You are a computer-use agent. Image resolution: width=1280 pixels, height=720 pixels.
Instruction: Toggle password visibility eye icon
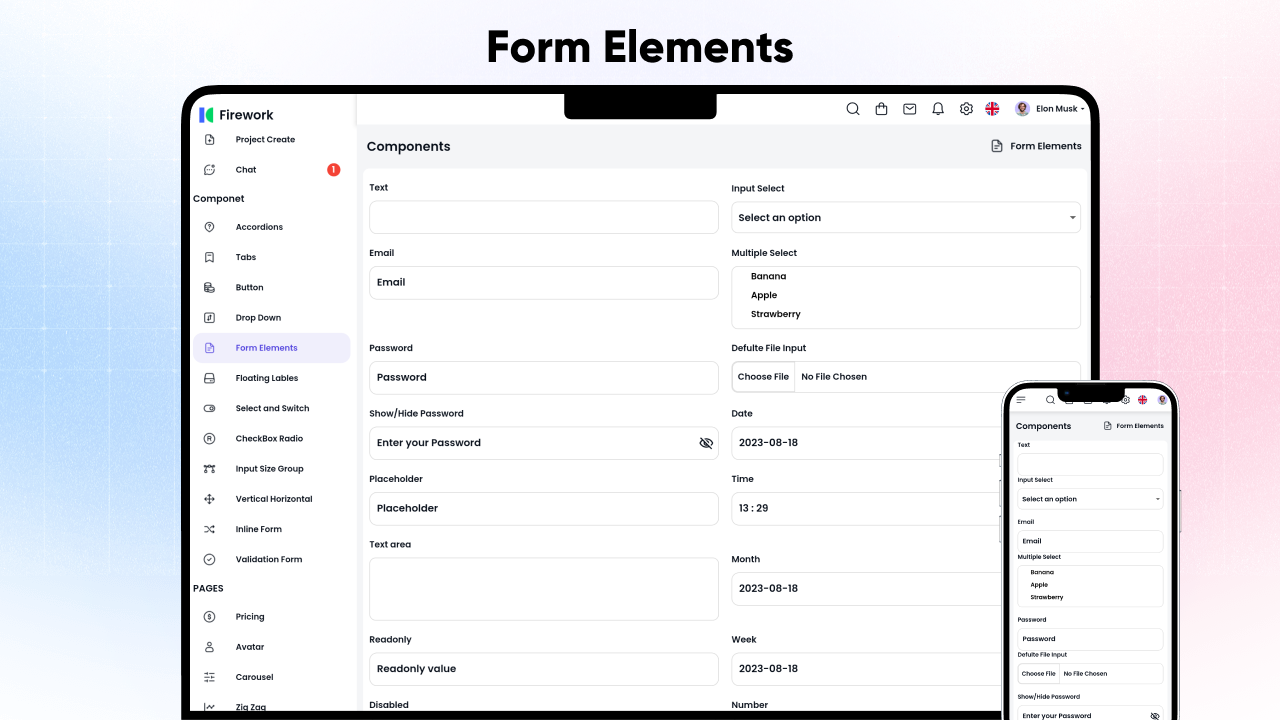point(706,443)
